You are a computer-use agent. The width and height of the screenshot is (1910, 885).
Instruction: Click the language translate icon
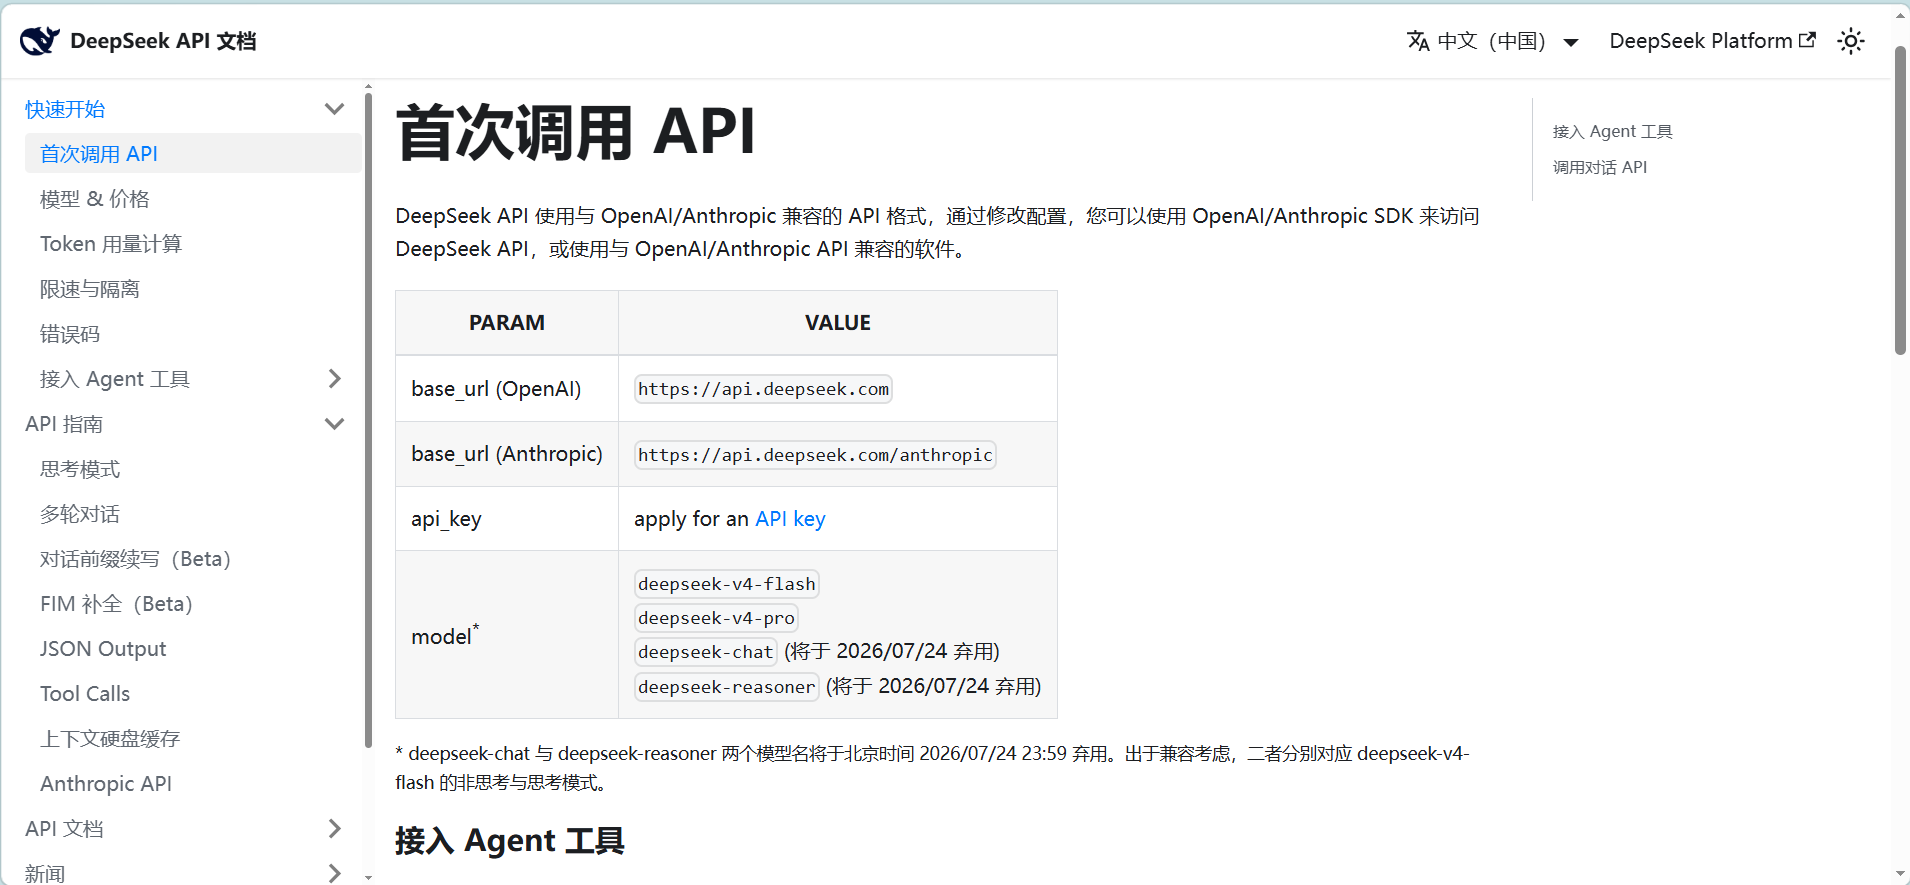click(x=1418, y=41)
